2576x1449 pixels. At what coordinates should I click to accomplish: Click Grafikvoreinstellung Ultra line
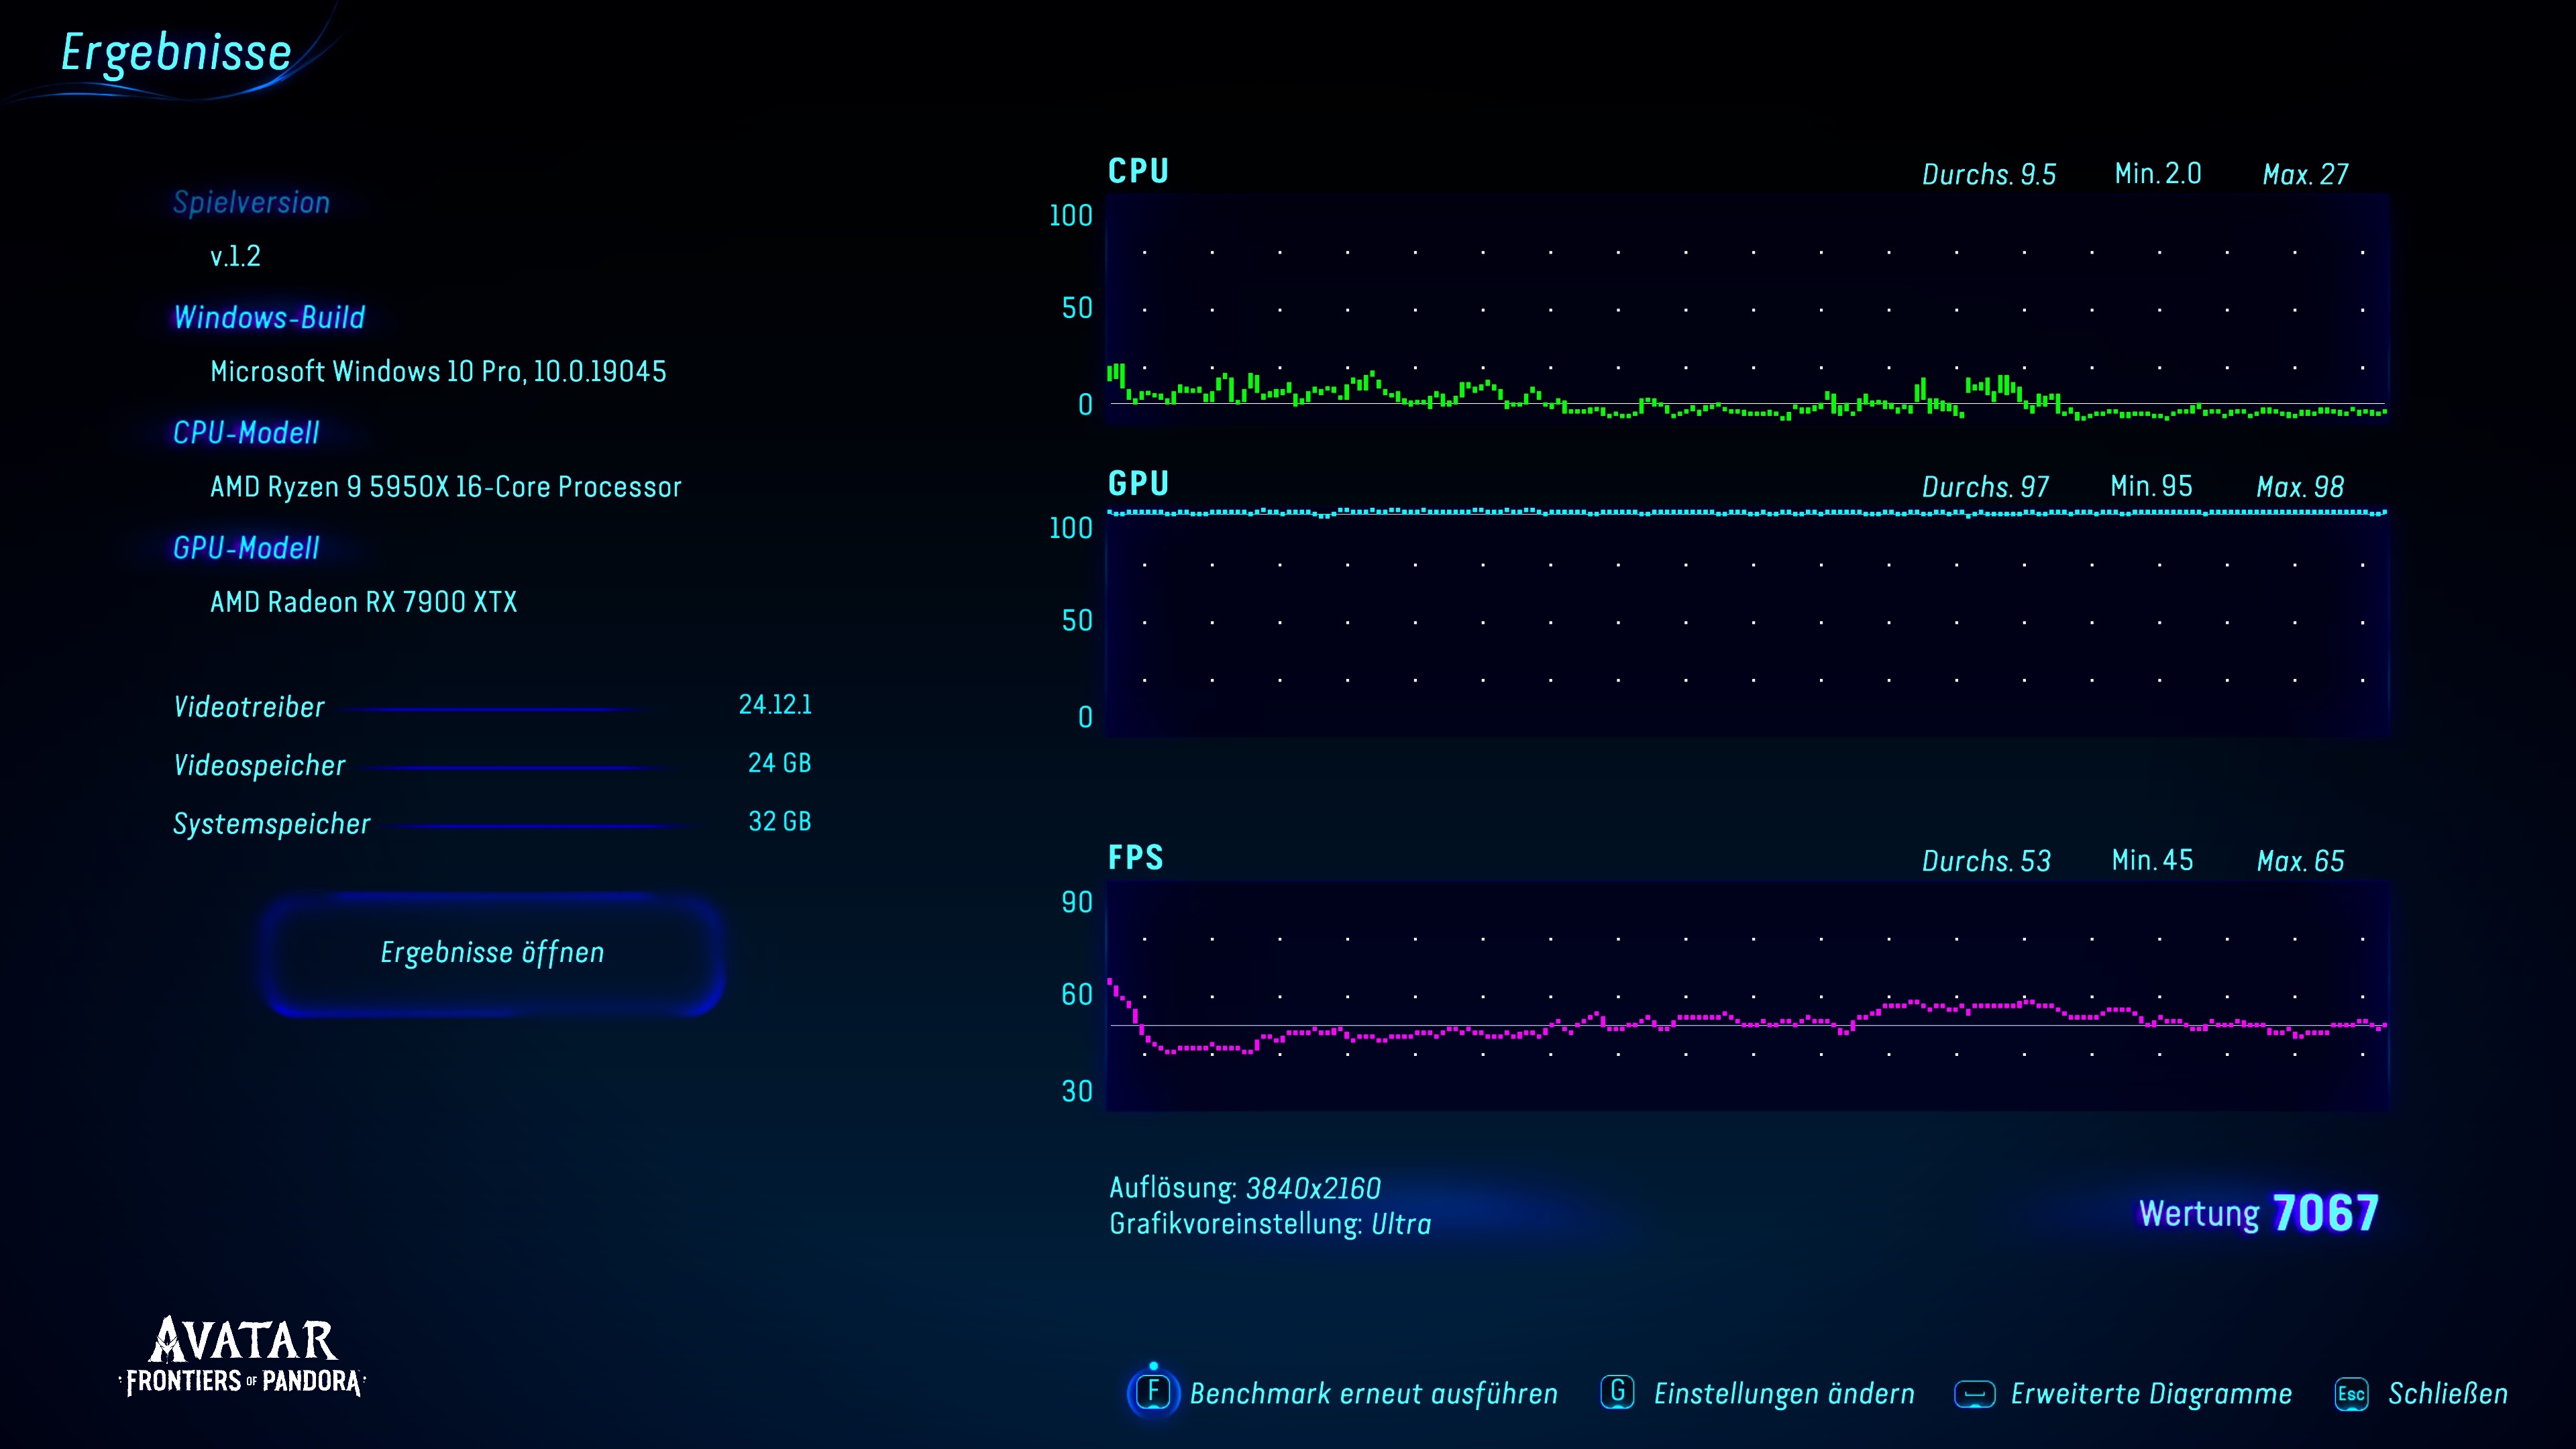coord(1270,1224)
